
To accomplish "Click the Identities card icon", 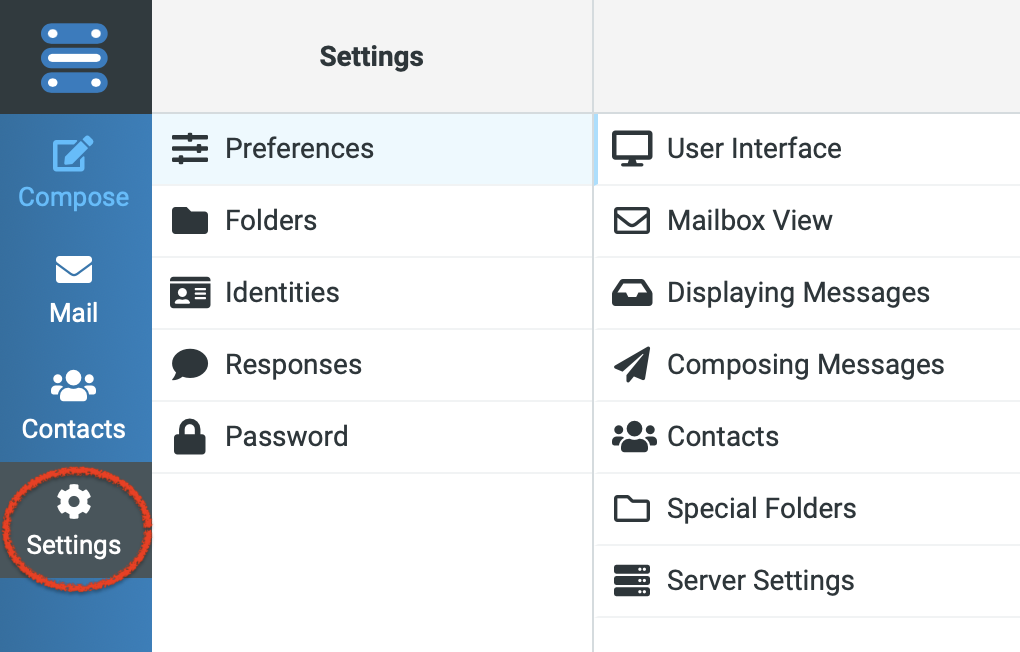I will point(190,292).
